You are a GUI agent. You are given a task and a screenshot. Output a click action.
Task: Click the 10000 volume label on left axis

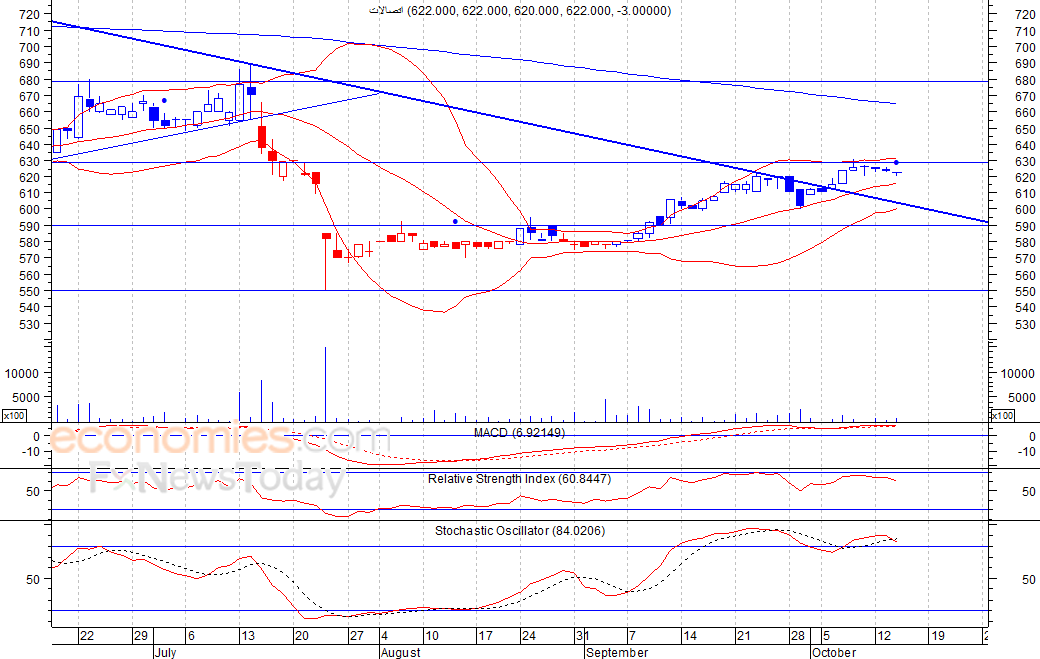22,373
